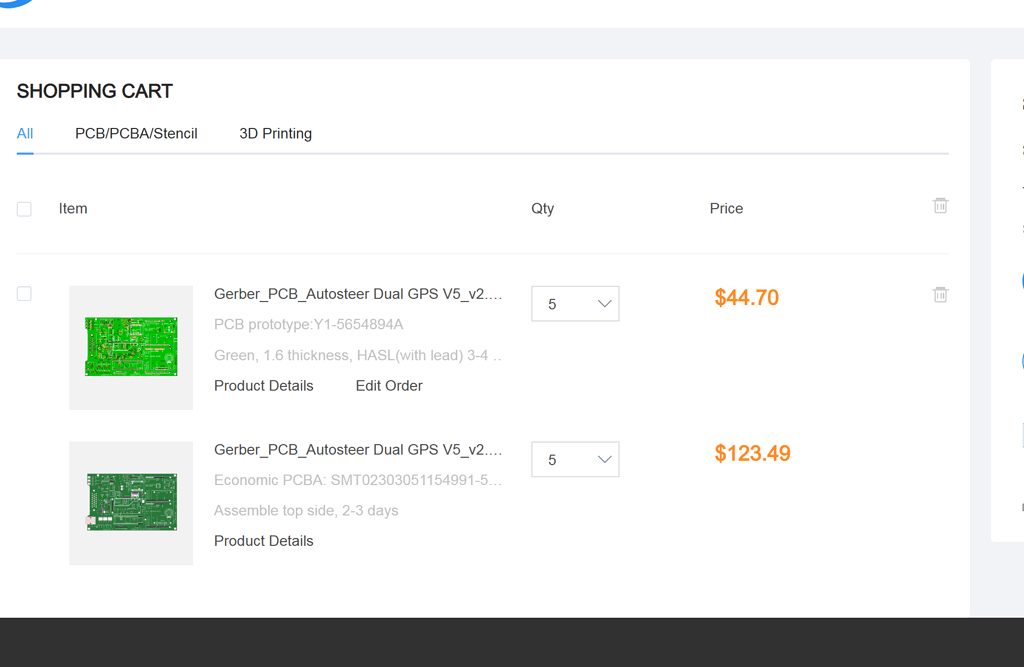Delete all cart items via header trash icon

point(940,204)
